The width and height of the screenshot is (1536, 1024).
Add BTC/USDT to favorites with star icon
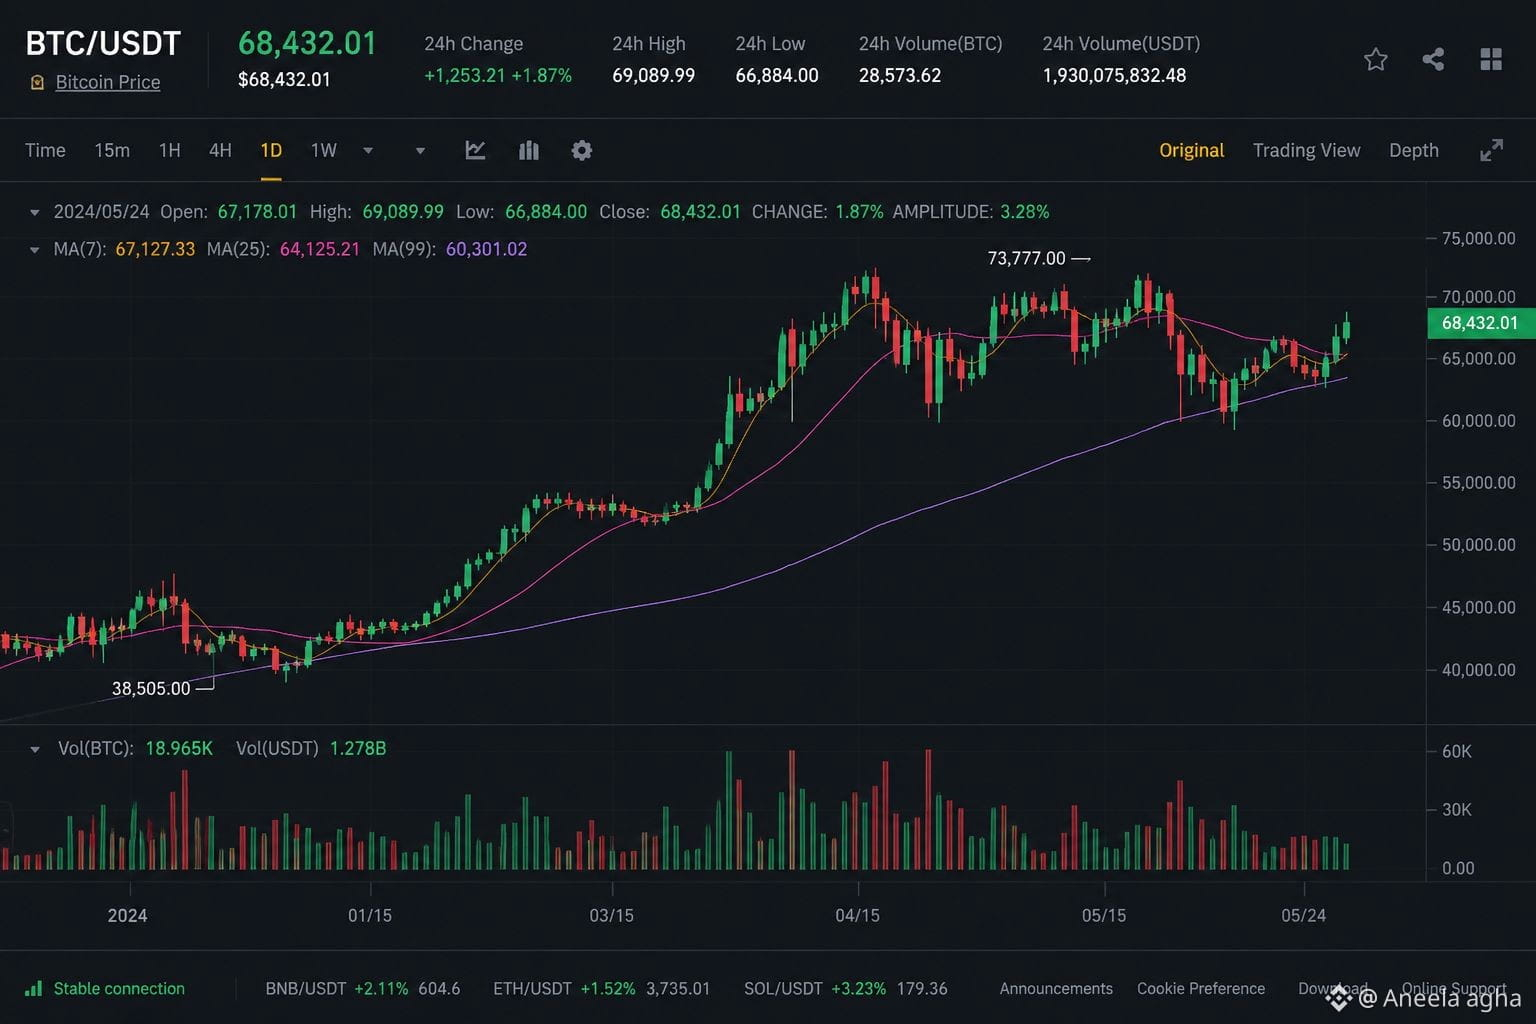[1375, 60]
